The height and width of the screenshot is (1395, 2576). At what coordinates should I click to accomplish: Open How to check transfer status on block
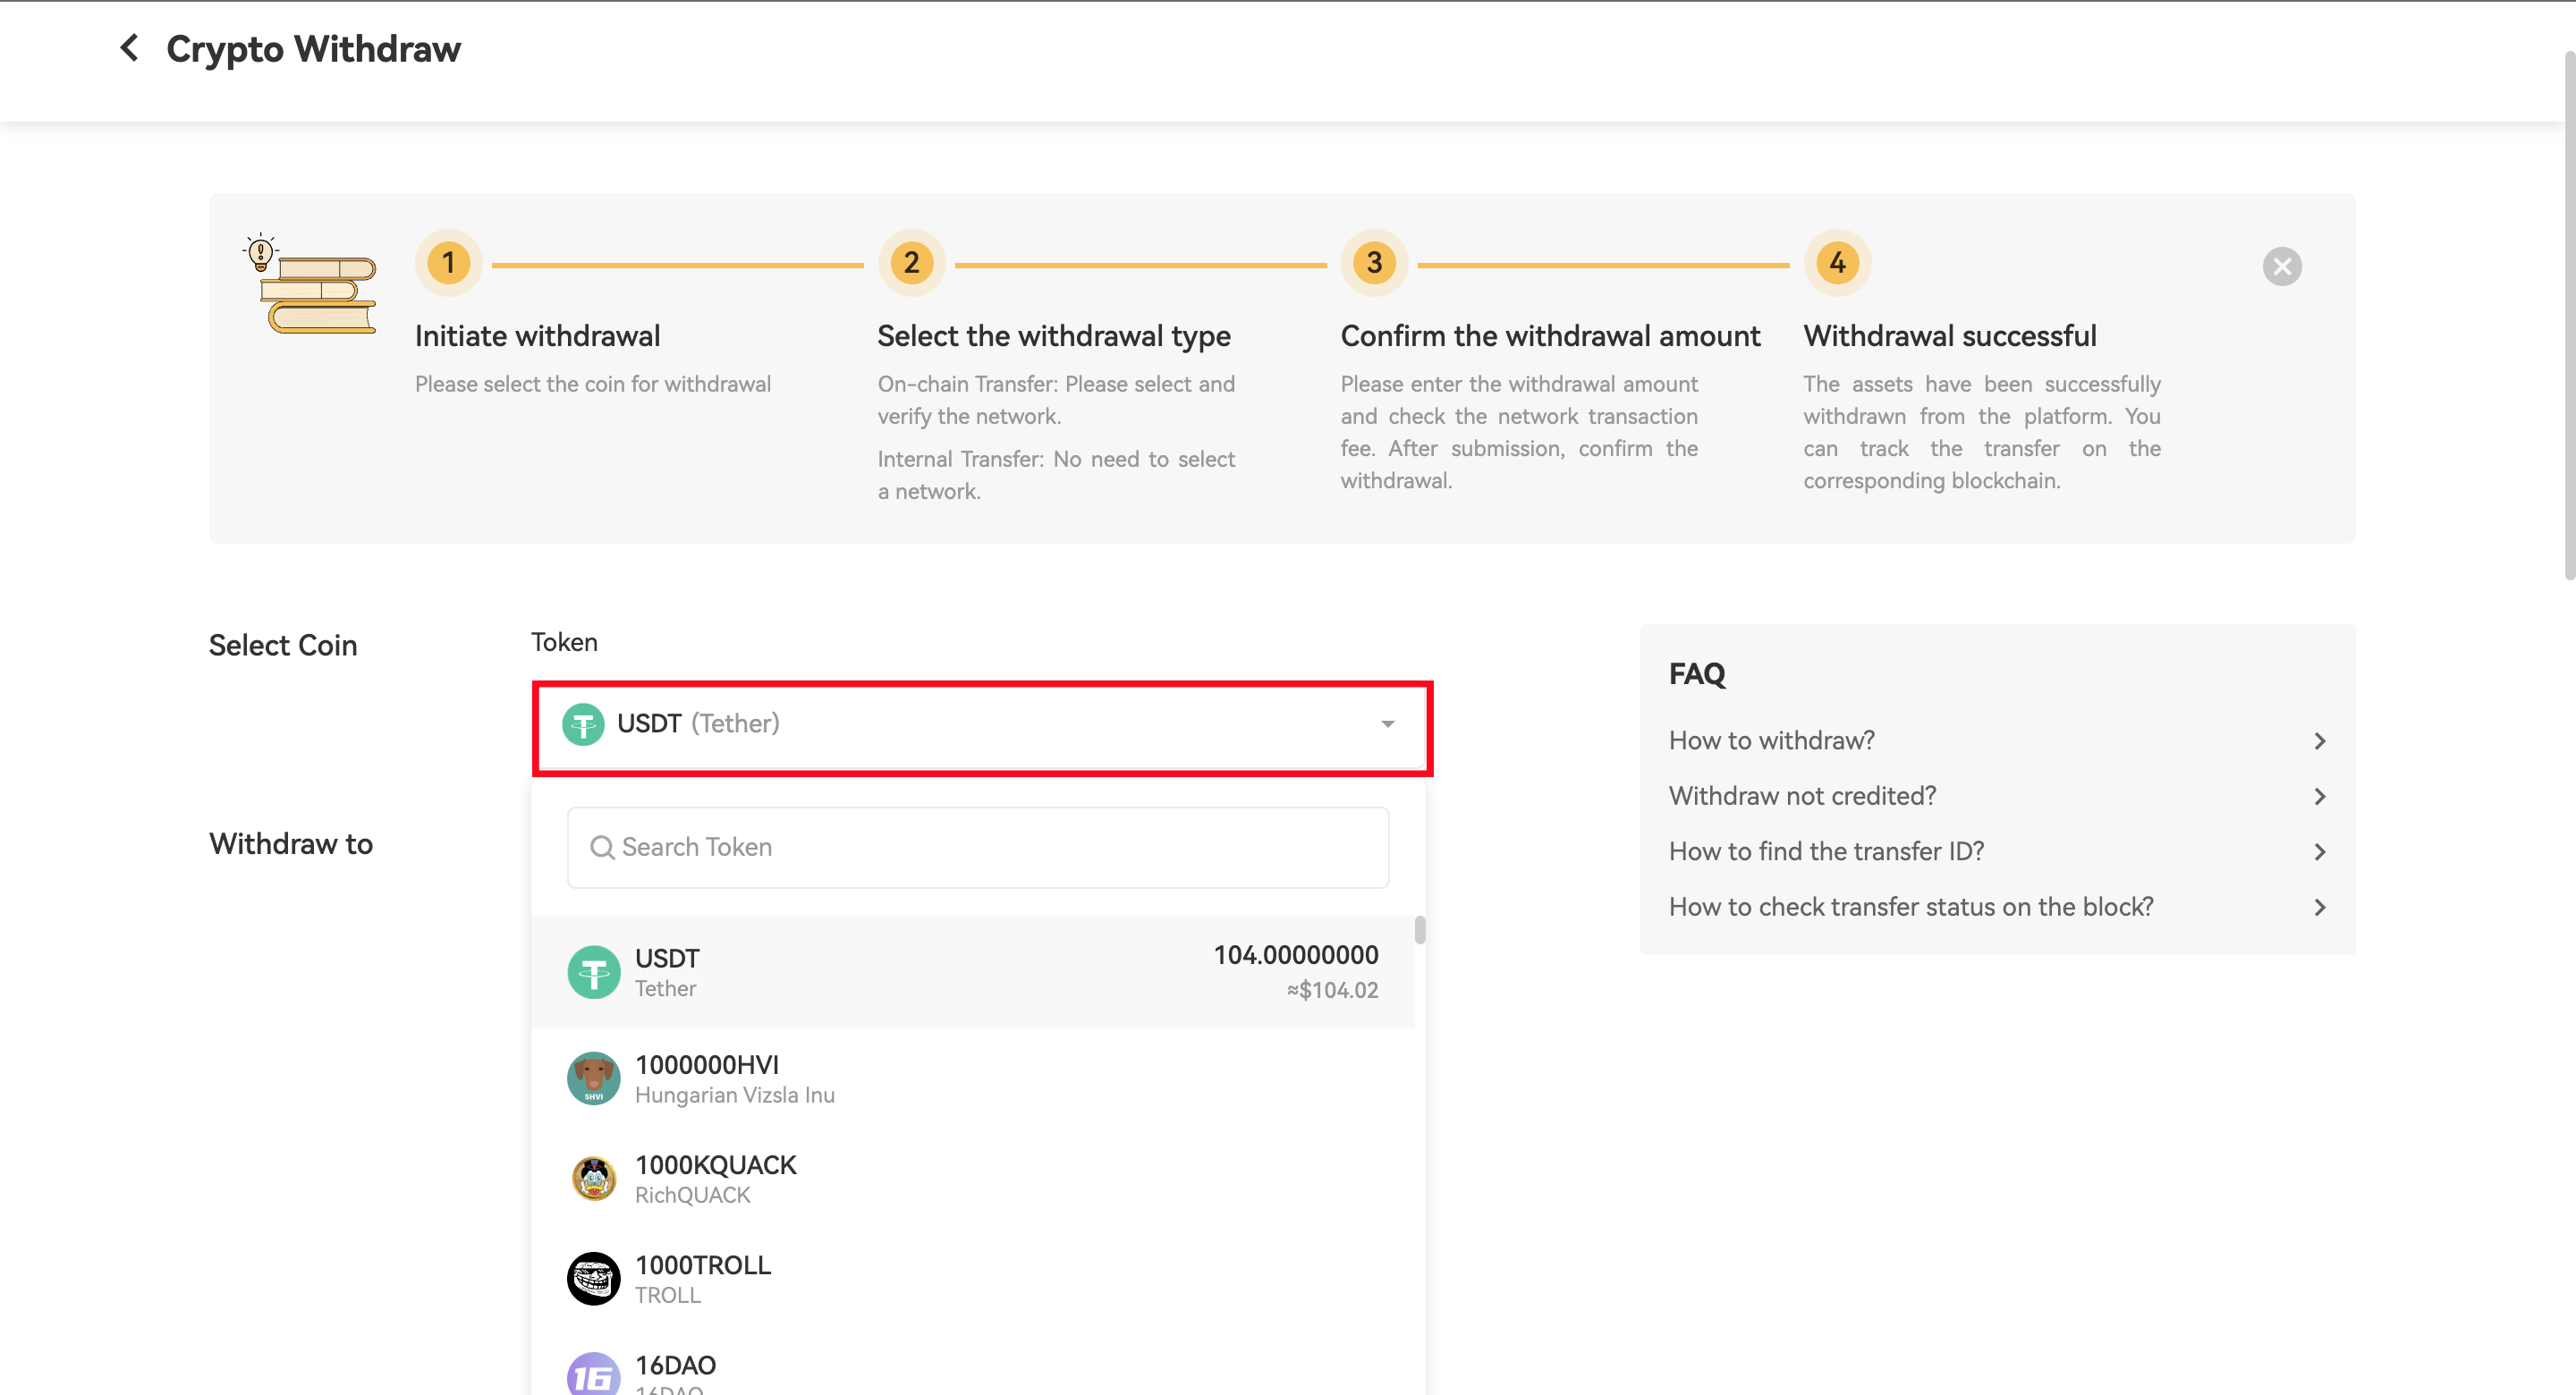[x=1910, y=907]
